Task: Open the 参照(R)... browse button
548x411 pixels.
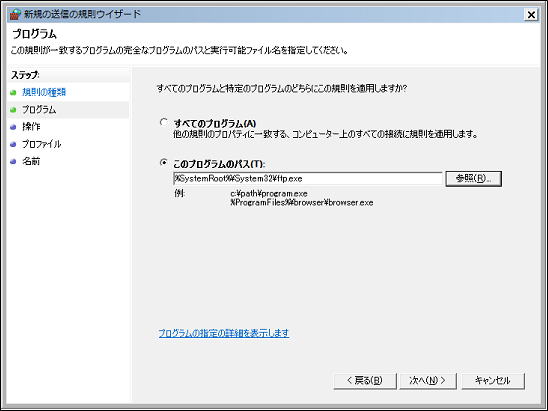Action: click(x=474, y=179)
